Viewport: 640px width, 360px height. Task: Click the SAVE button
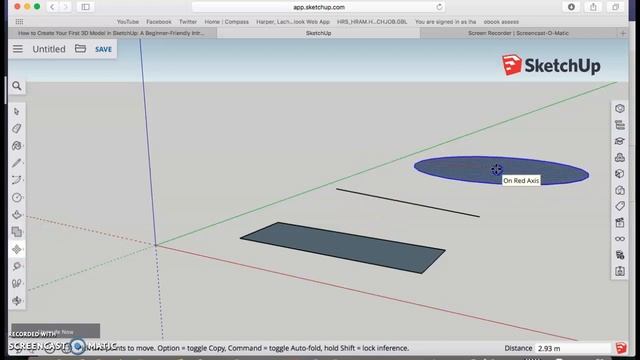pyautogui.click(x=103, y=49)
